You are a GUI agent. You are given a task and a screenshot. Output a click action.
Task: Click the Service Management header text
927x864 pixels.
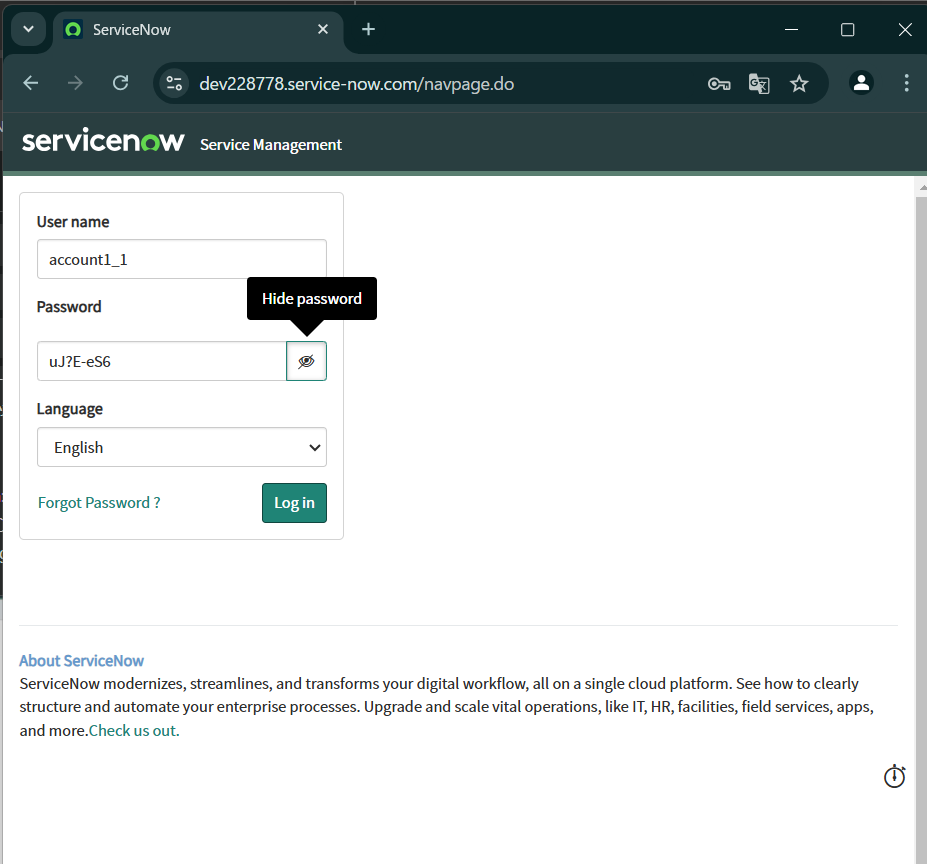click(x=271, y=145)
